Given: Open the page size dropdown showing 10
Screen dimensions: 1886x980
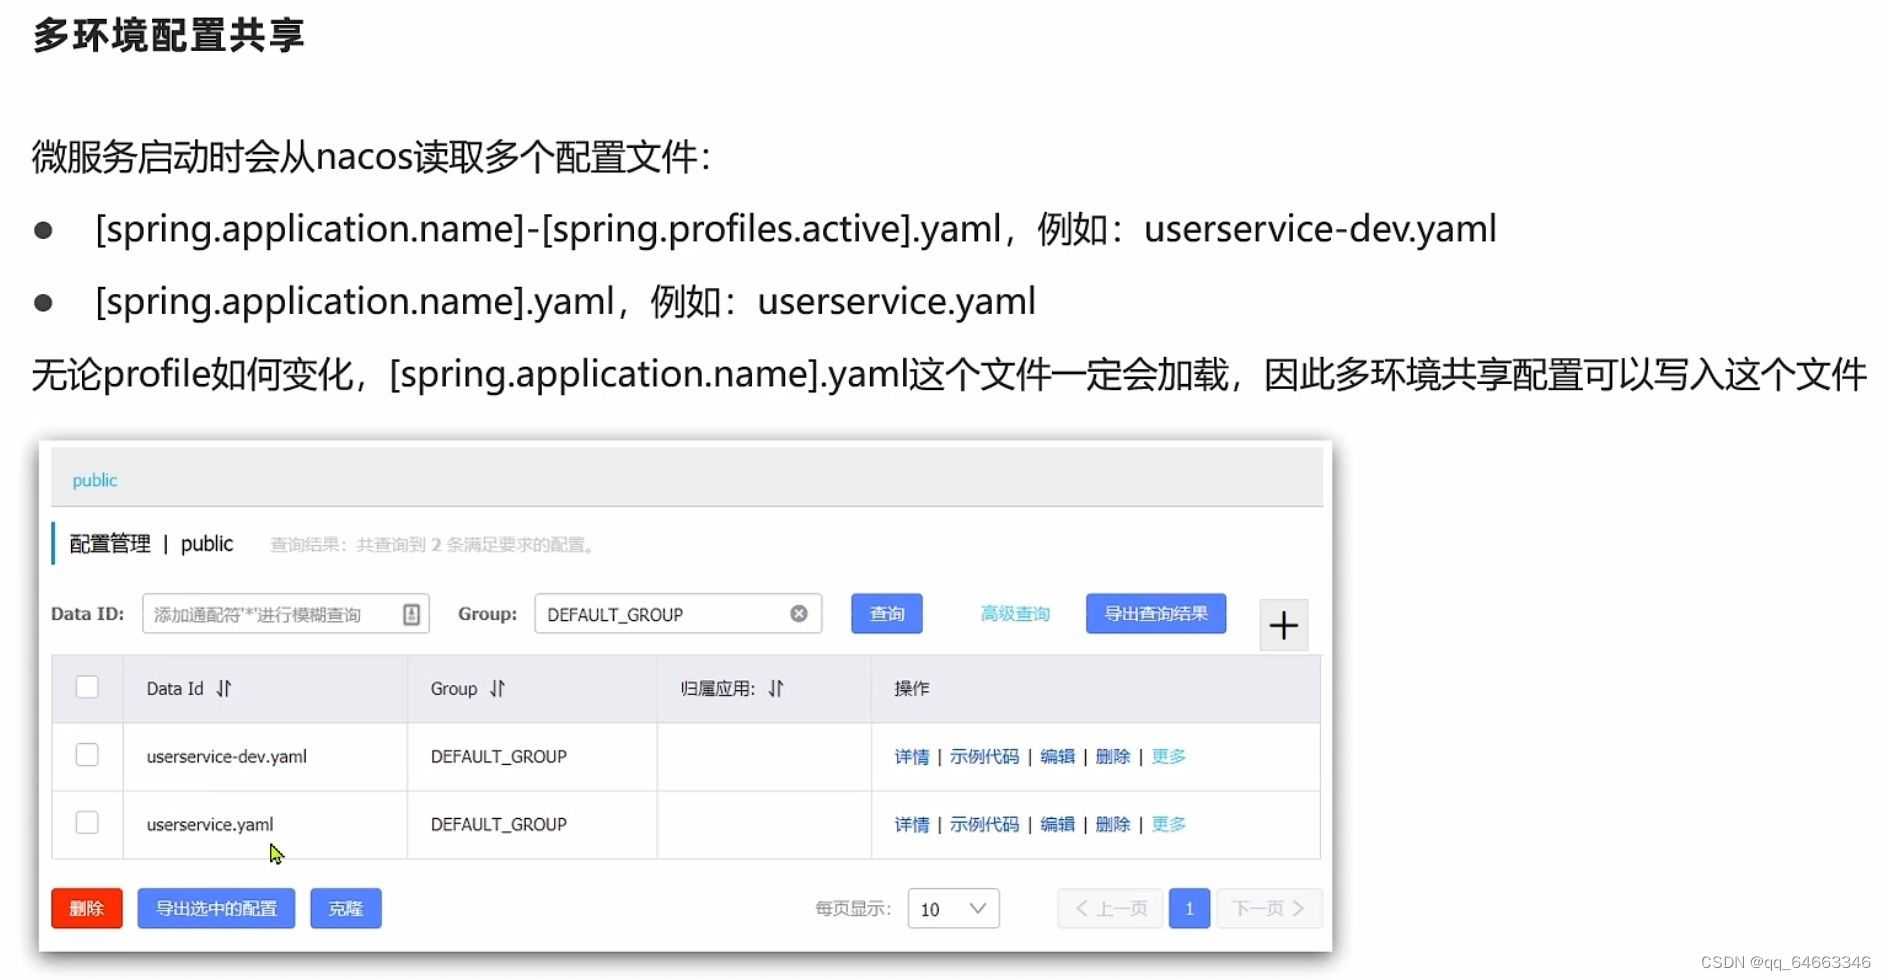Looking at the screenshot, I should coord(953,909).
